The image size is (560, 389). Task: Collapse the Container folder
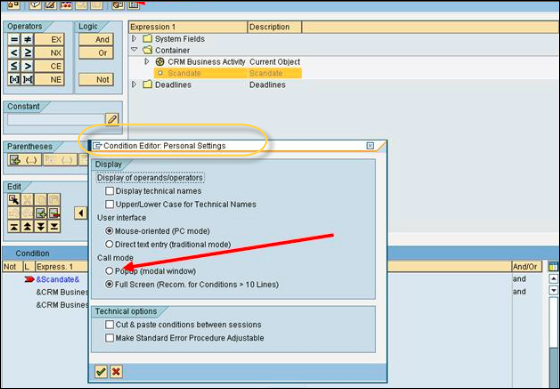(134, 50)
